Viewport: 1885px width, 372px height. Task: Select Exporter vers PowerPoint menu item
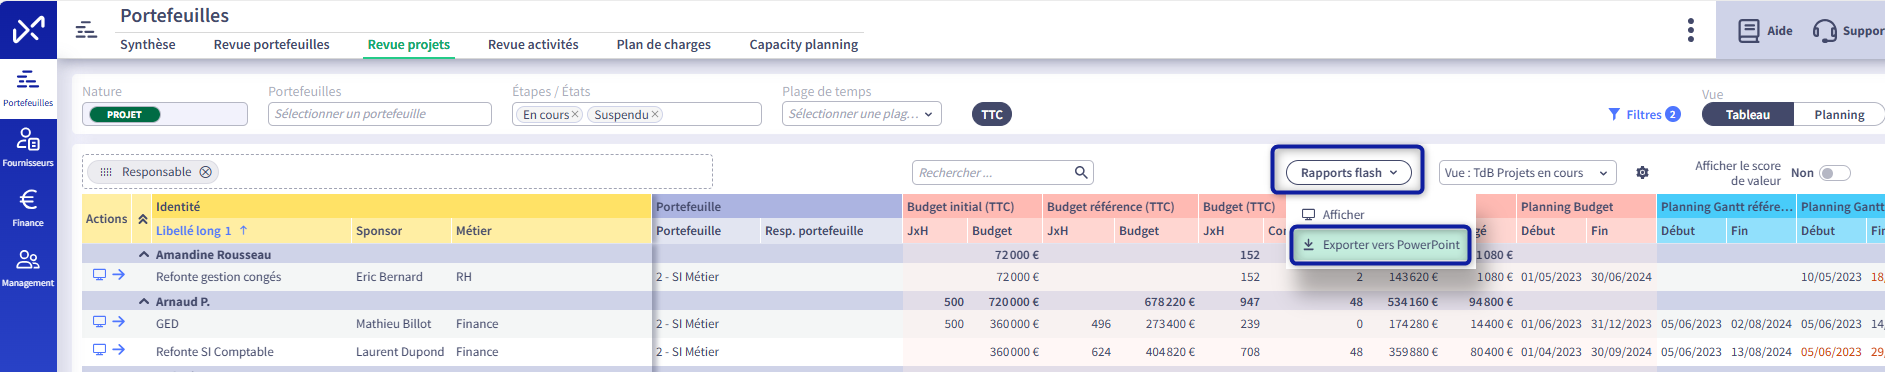(1380, 245)
